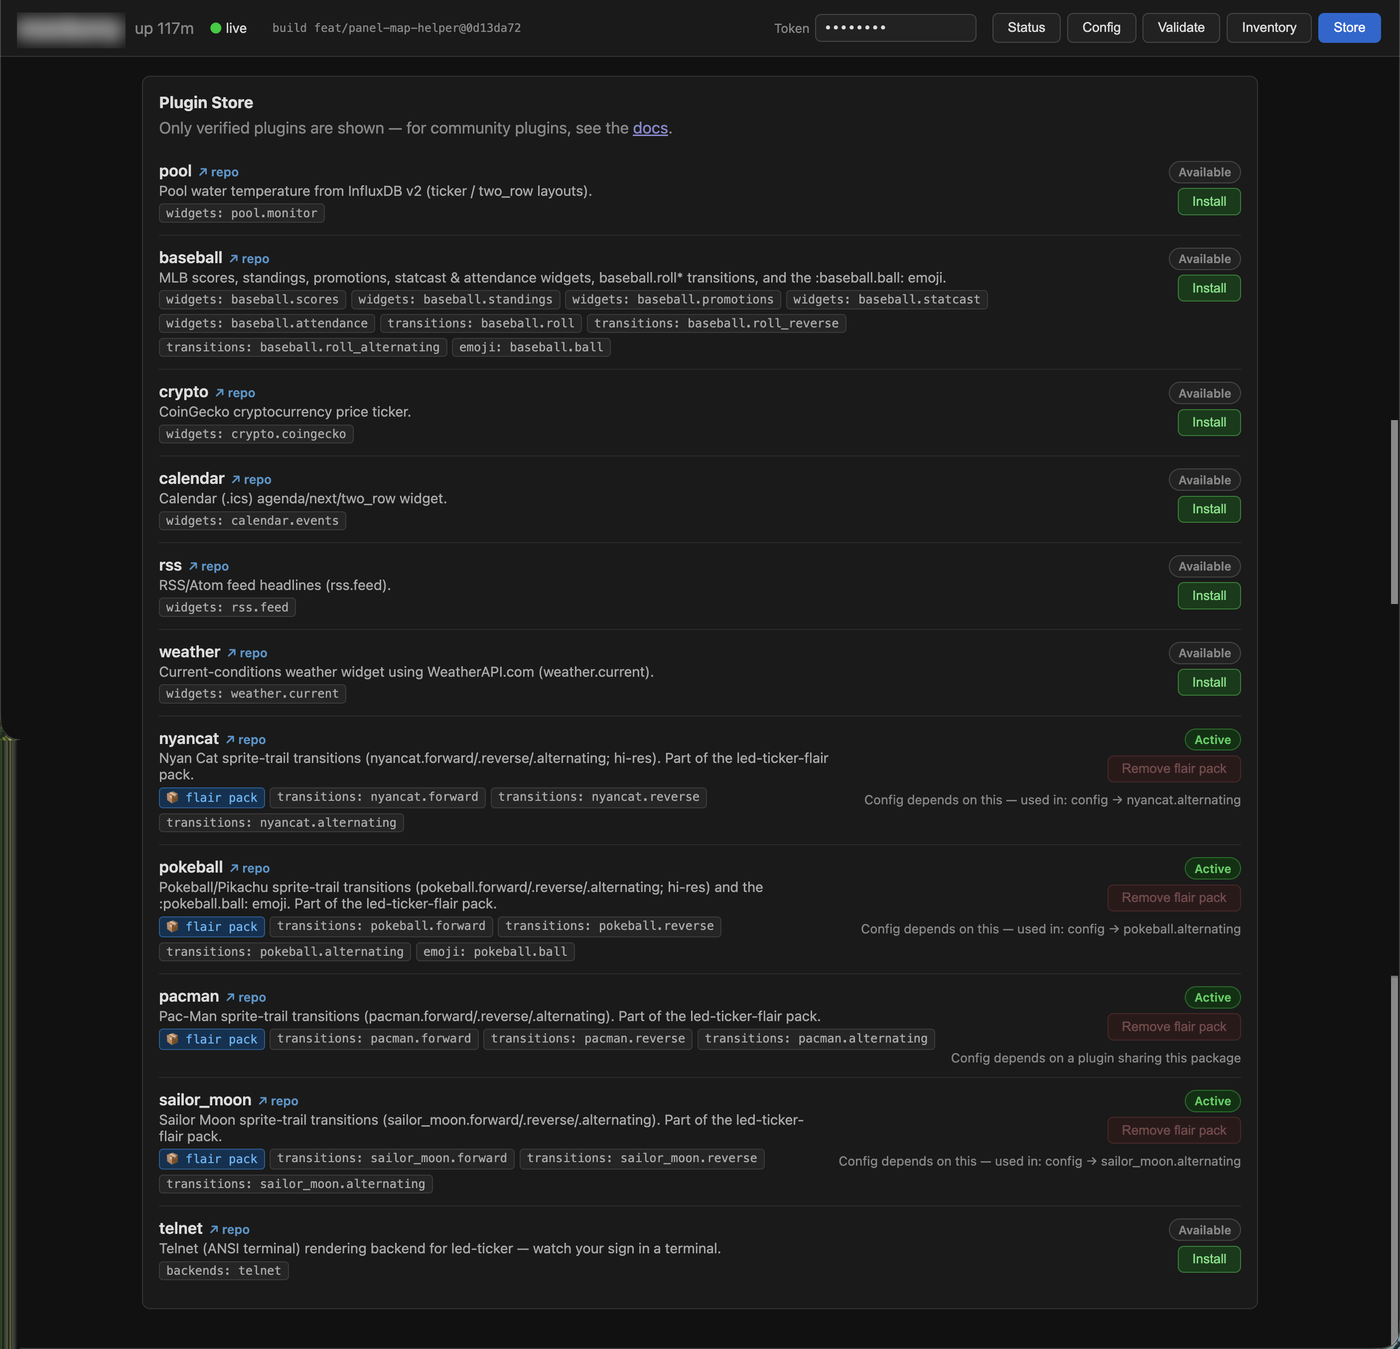
Task: Open the pacman plugin repo link
Action: [245, 997]
